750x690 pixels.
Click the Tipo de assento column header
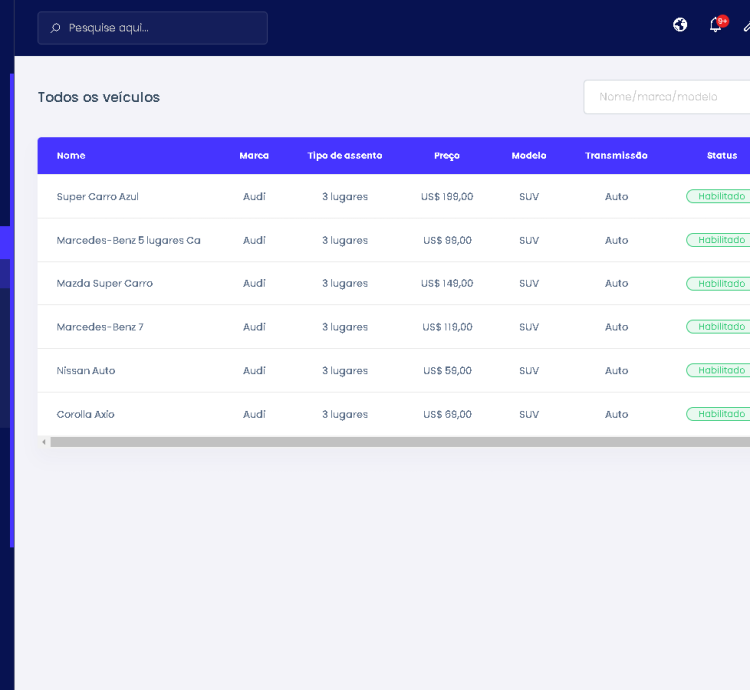coord(345,156)
